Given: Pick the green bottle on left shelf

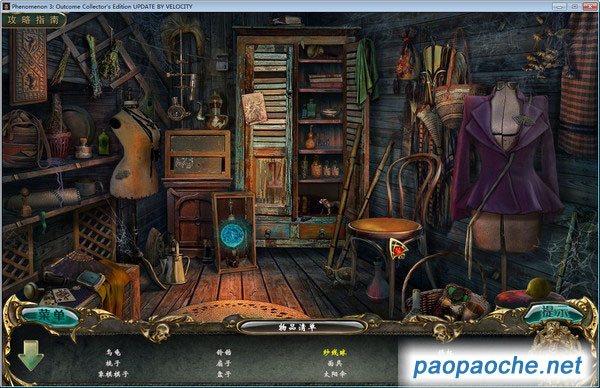Looking at the screenshot, I should 103,142.
